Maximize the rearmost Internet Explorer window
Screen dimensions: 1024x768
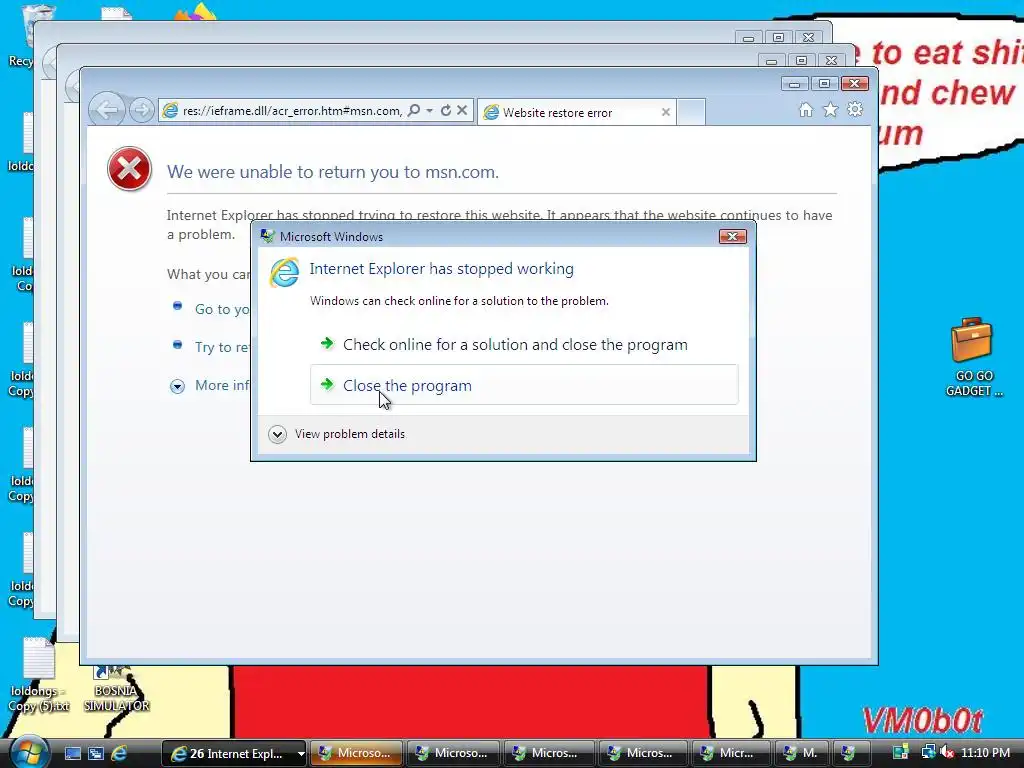pos(778,38)
